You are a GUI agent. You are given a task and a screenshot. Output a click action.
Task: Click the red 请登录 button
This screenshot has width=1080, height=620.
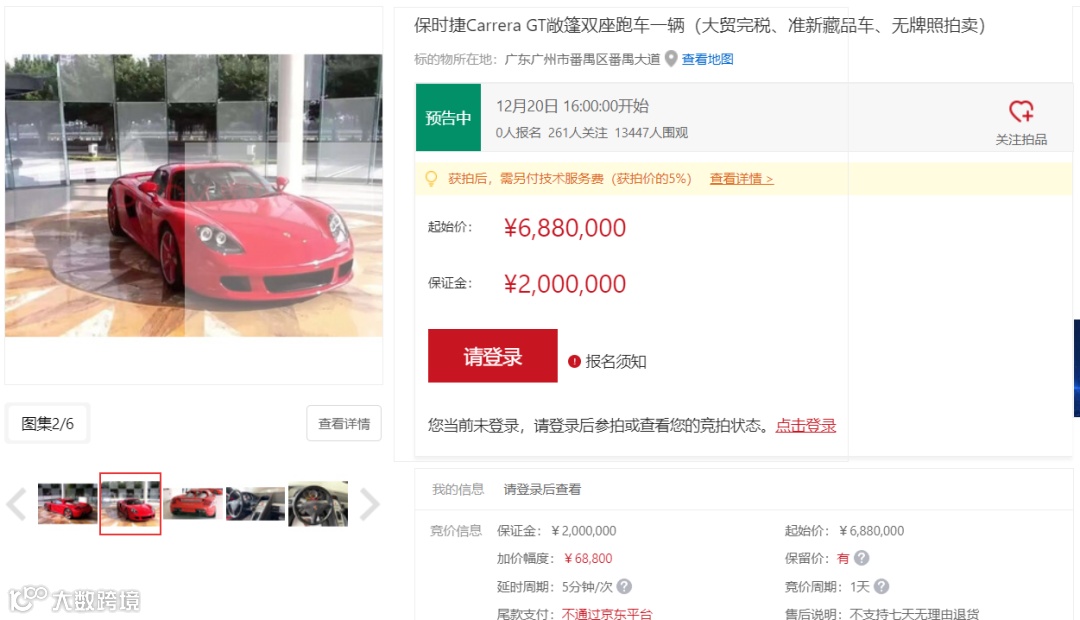pyautogui.click(x=492, y=355)
